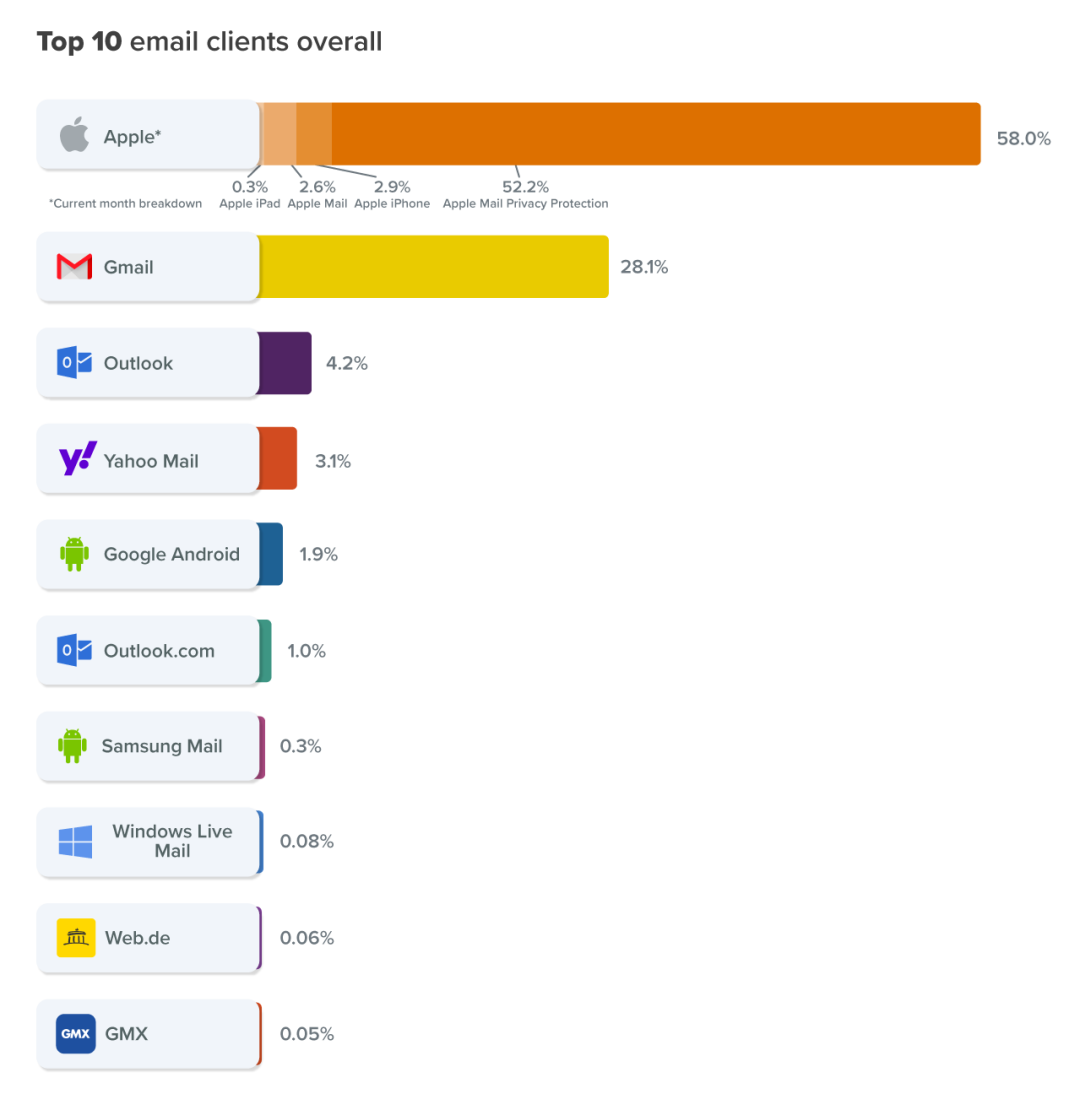Click the Yahoo Mail logo icon
The image size is (1080, 1094).
[77, 459]
